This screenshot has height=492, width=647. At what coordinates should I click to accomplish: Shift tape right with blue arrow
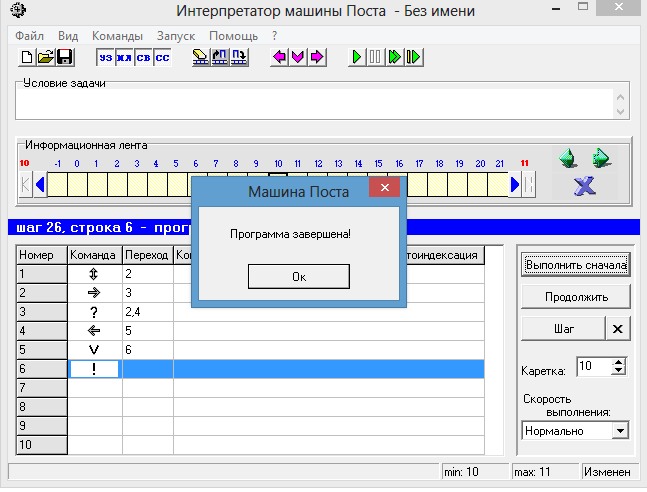tap(515, 184)
